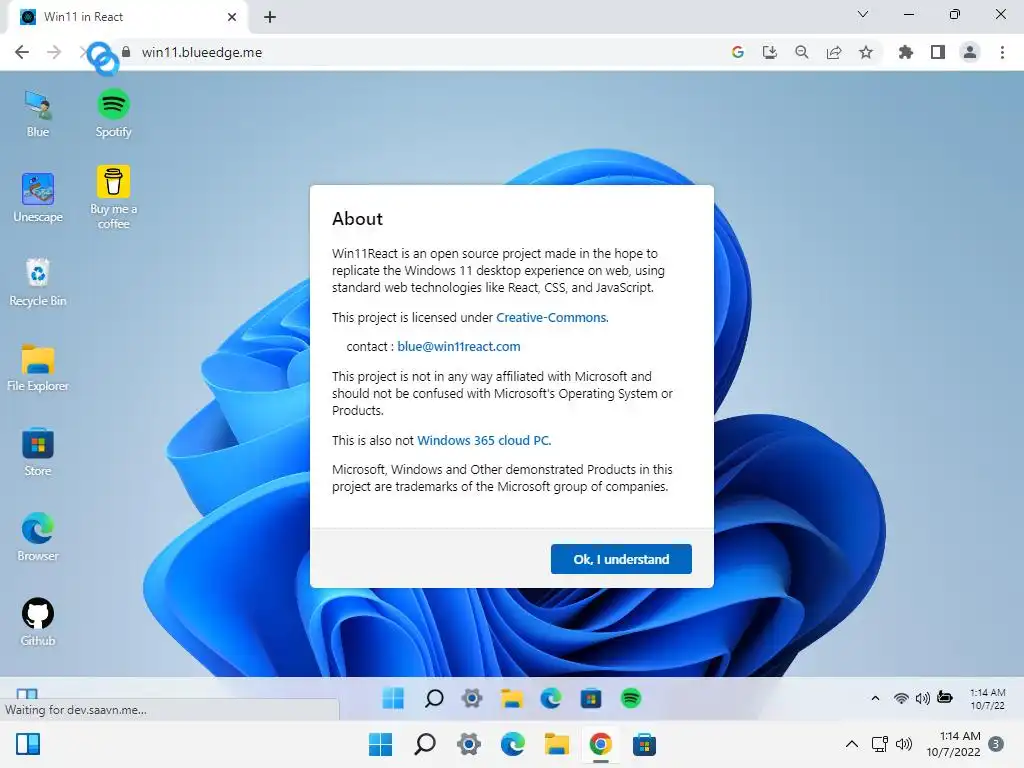This screenshot has width=1024, height=768.
Task: Open host OS File Explorer taskbar icon
Action: pos(556,744)
